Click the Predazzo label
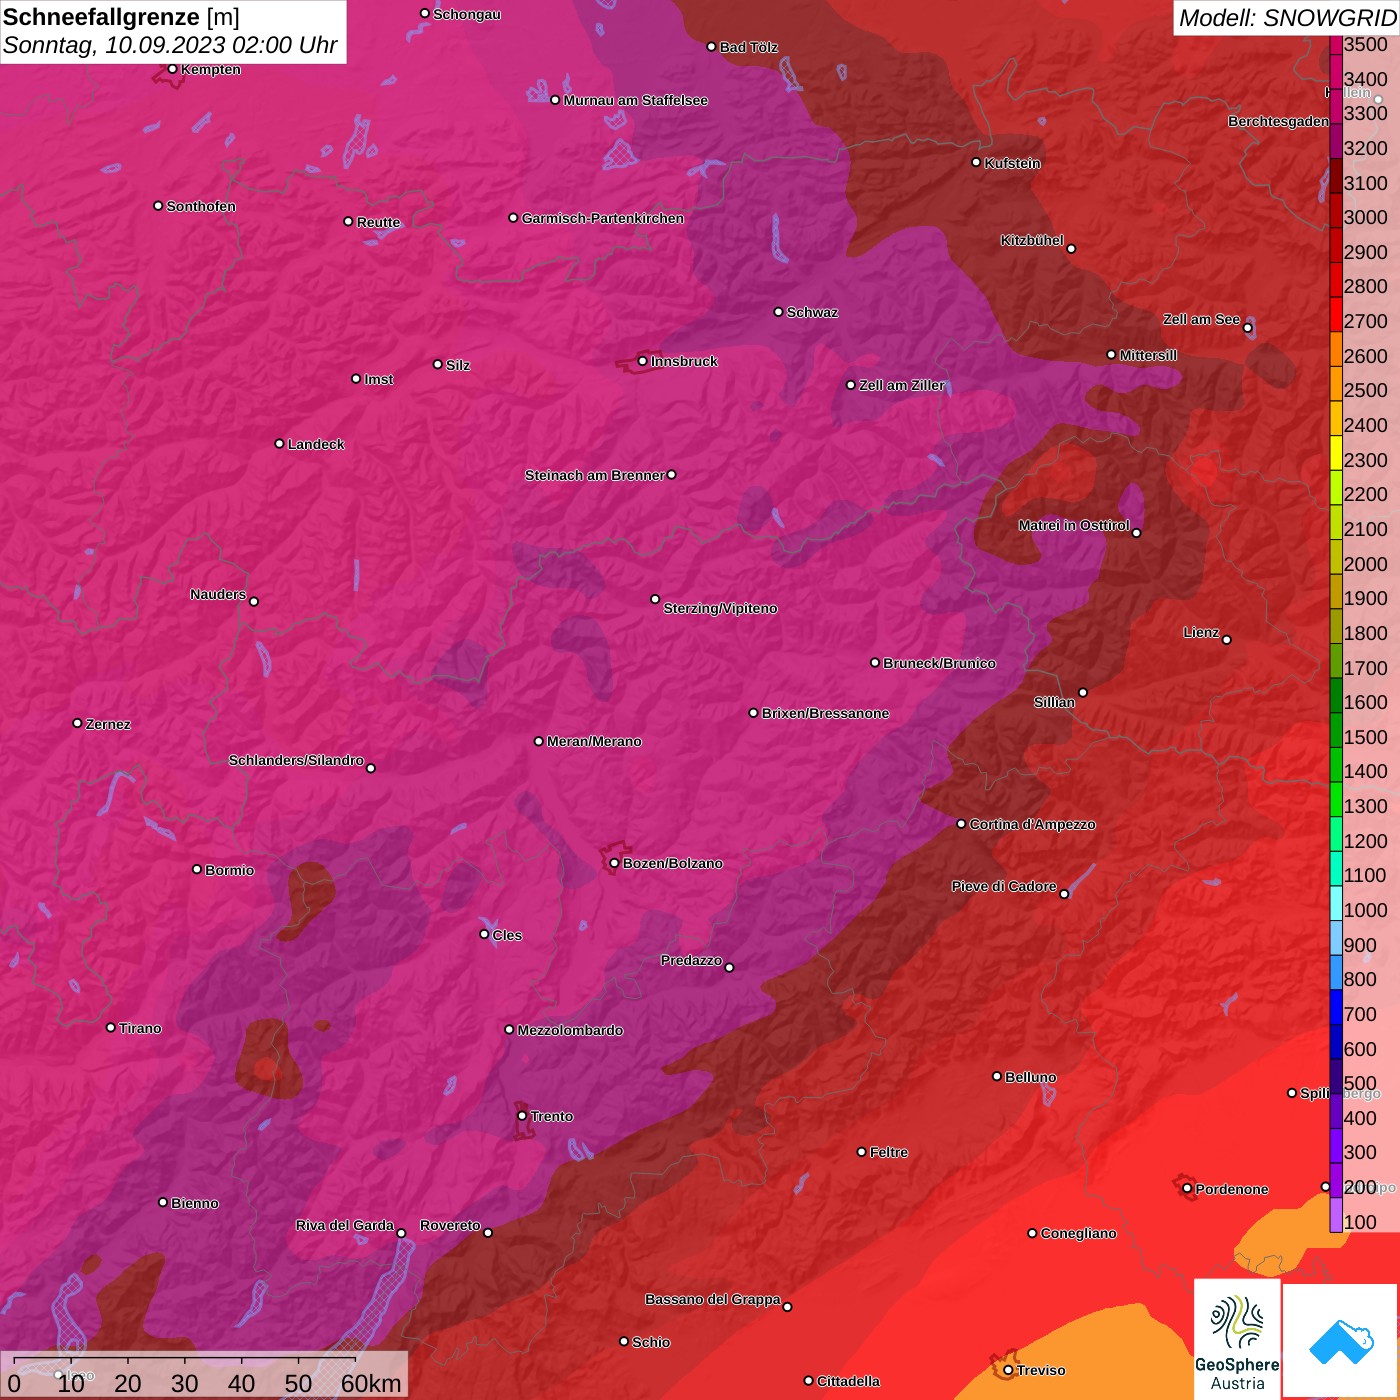Screen dimensions: 1400x1400 click(x=691, y=960)
